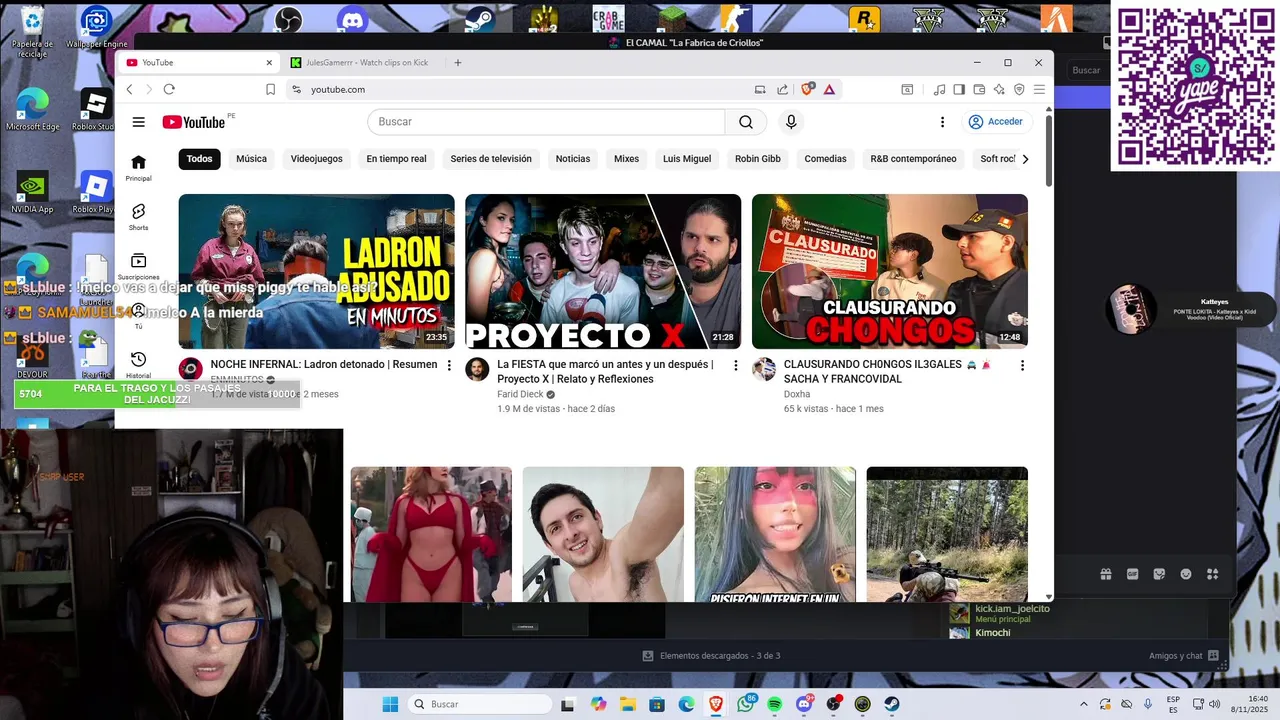This screenshot has height=720, width=1280.
Task: Select the Comedias filter chip
Action: pos(825,159)
